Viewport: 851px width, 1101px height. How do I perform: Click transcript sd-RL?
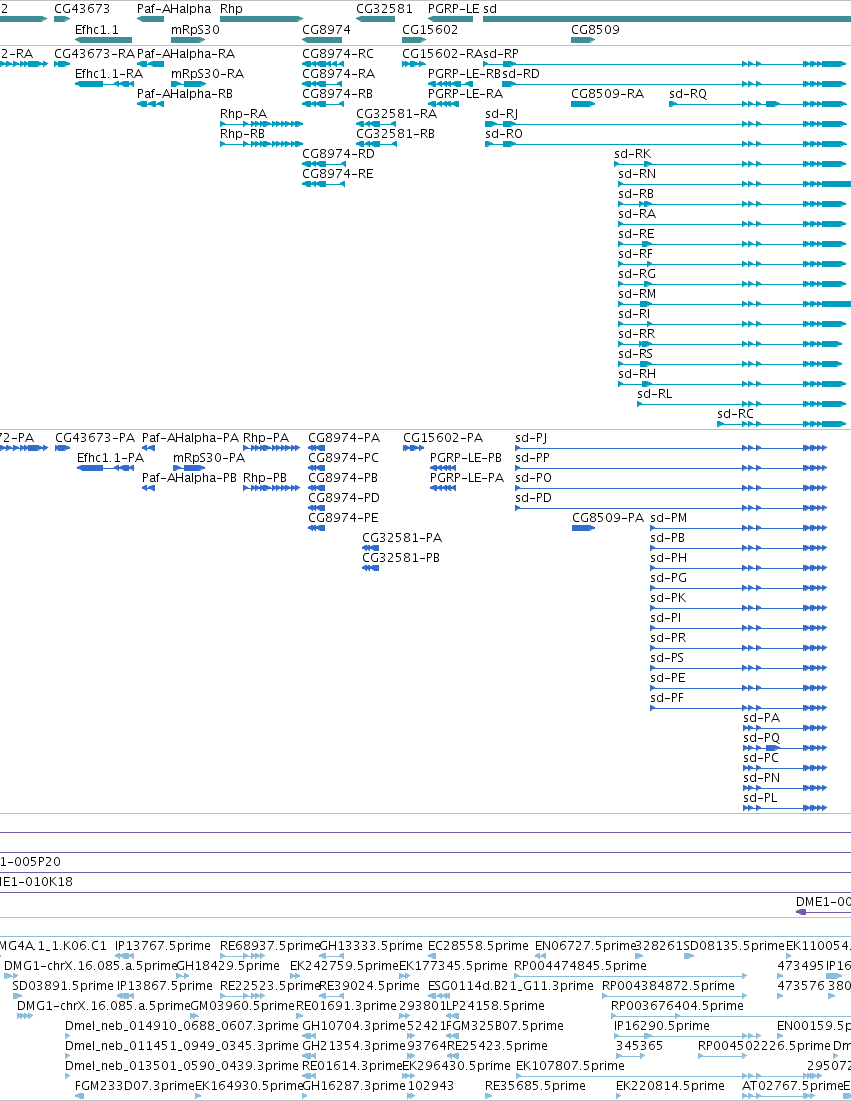654,394
